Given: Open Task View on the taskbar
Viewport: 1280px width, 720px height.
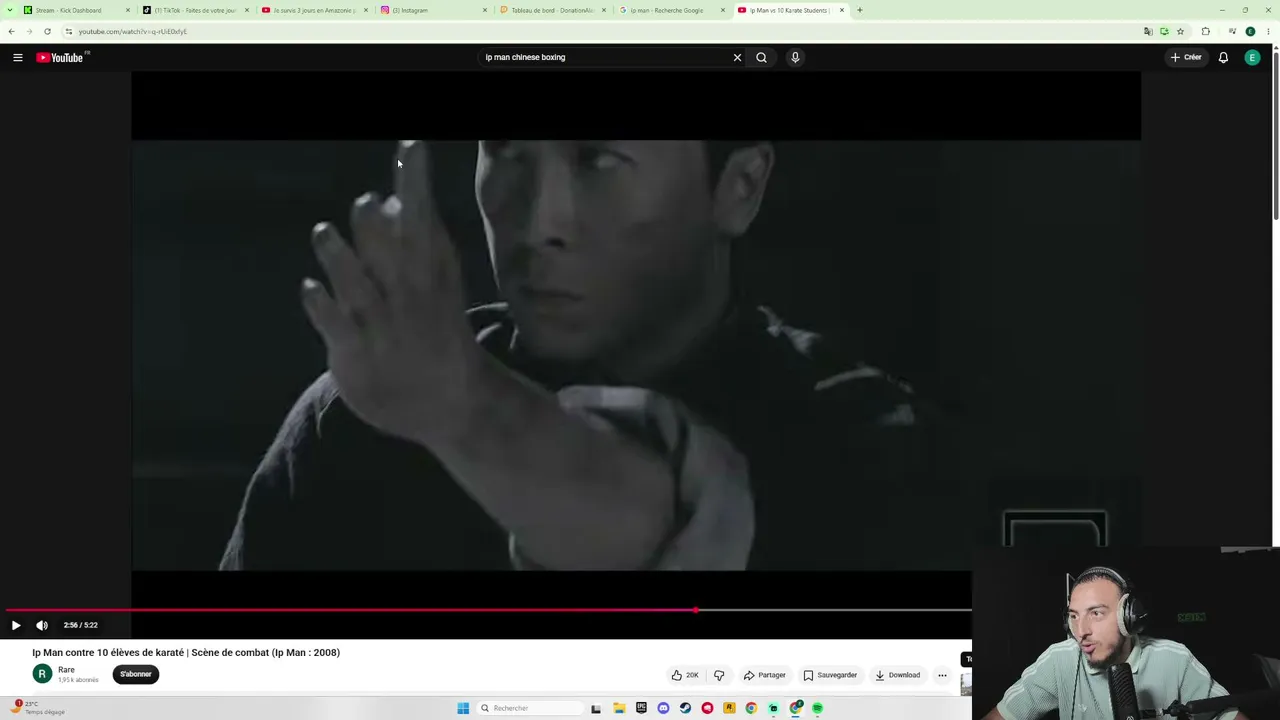Looking at the screenshot, I should coord(596,708).
